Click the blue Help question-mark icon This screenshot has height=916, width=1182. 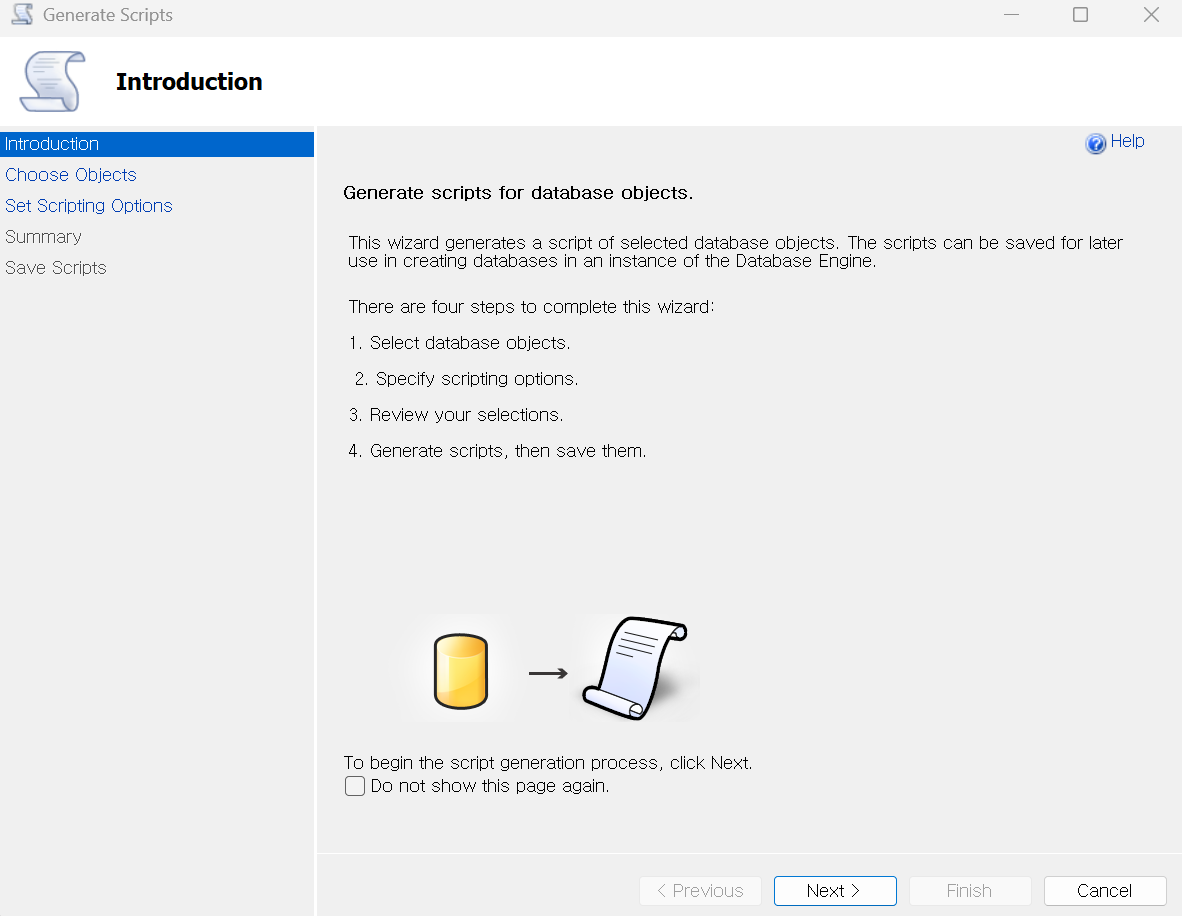pos(1095,143)
